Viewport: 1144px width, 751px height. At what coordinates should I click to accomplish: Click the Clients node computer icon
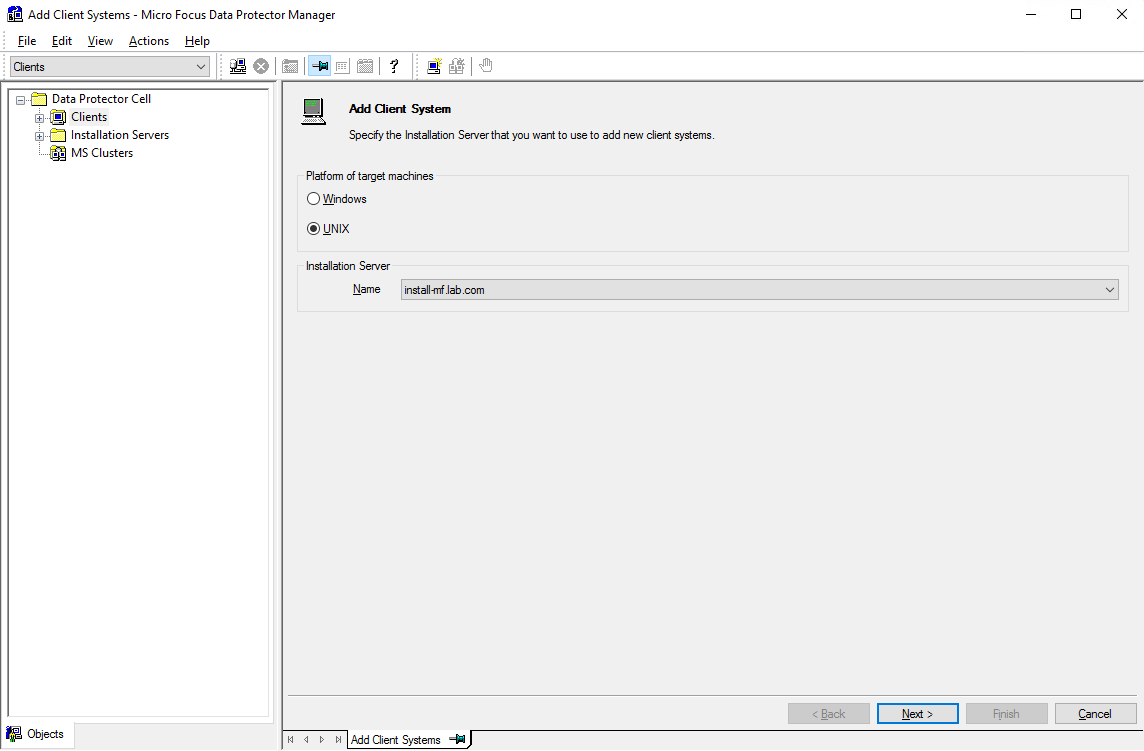58,117
